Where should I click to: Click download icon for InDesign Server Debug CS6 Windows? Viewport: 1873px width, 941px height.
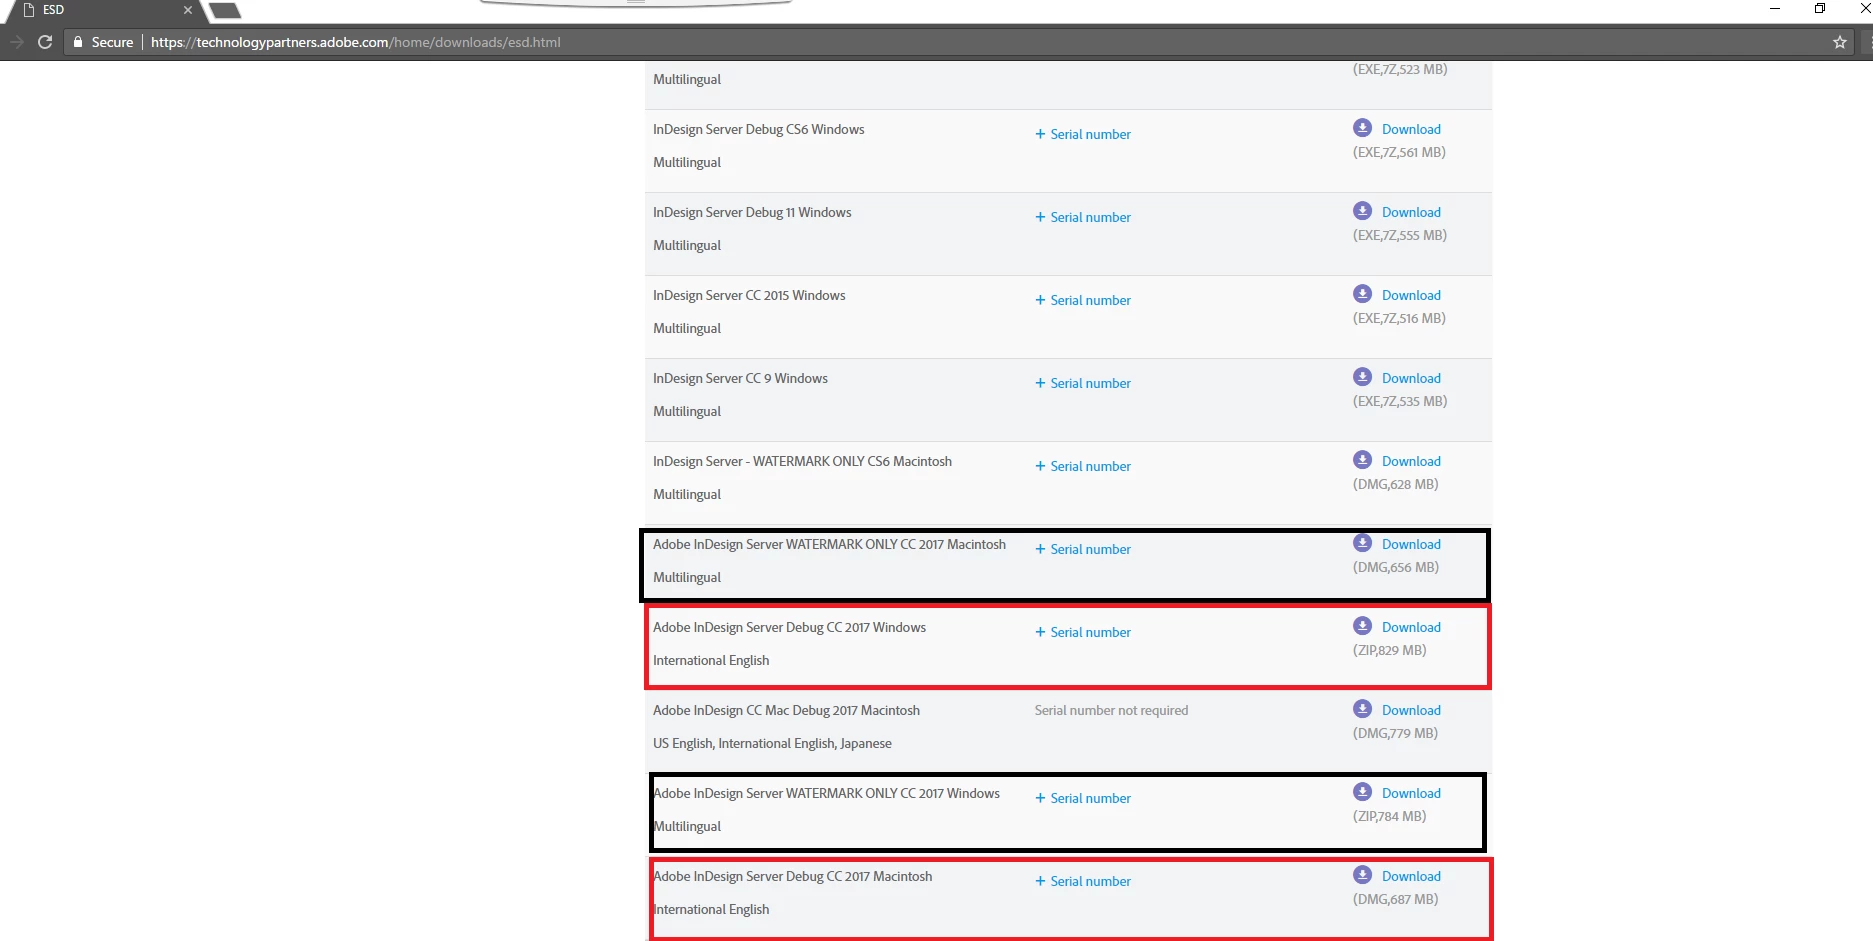1362,128
